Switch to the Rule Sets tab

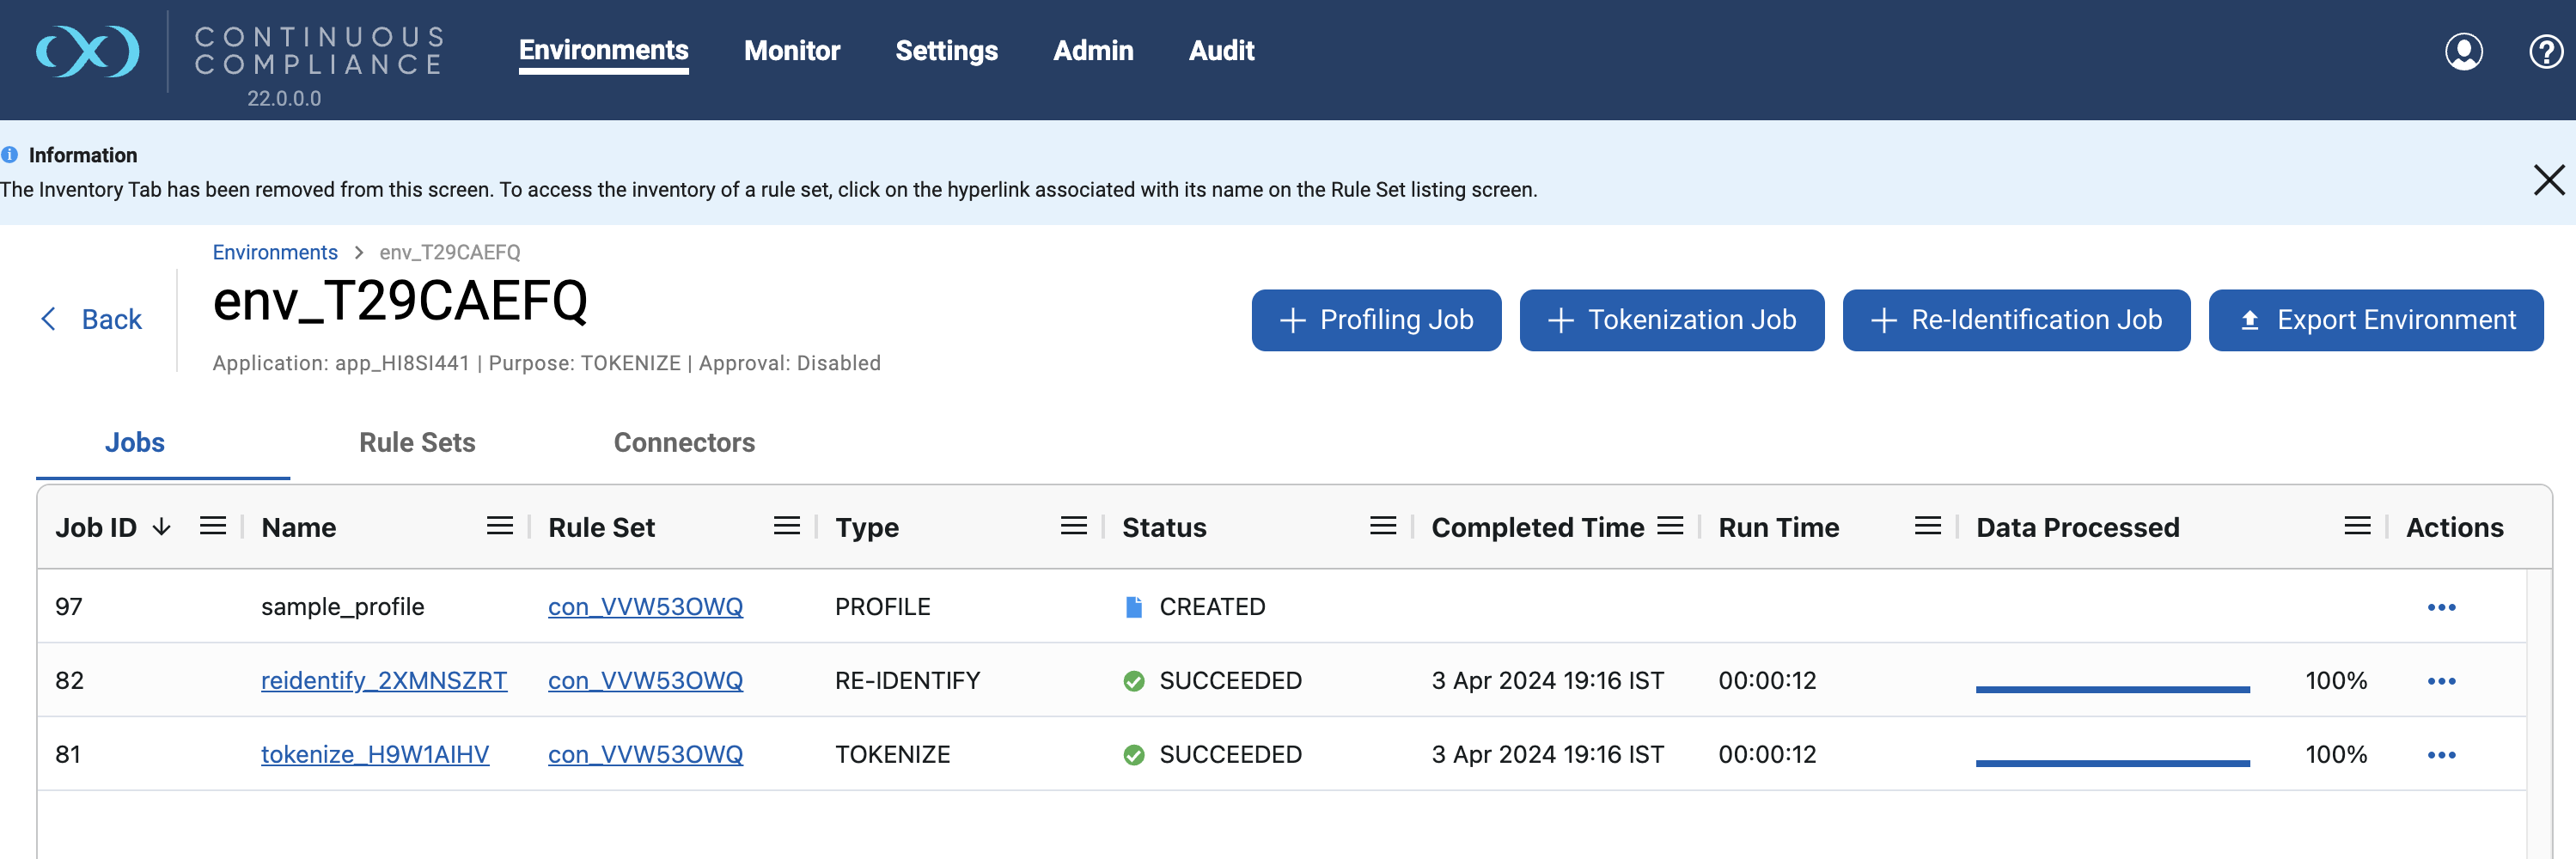click(417, 442)
